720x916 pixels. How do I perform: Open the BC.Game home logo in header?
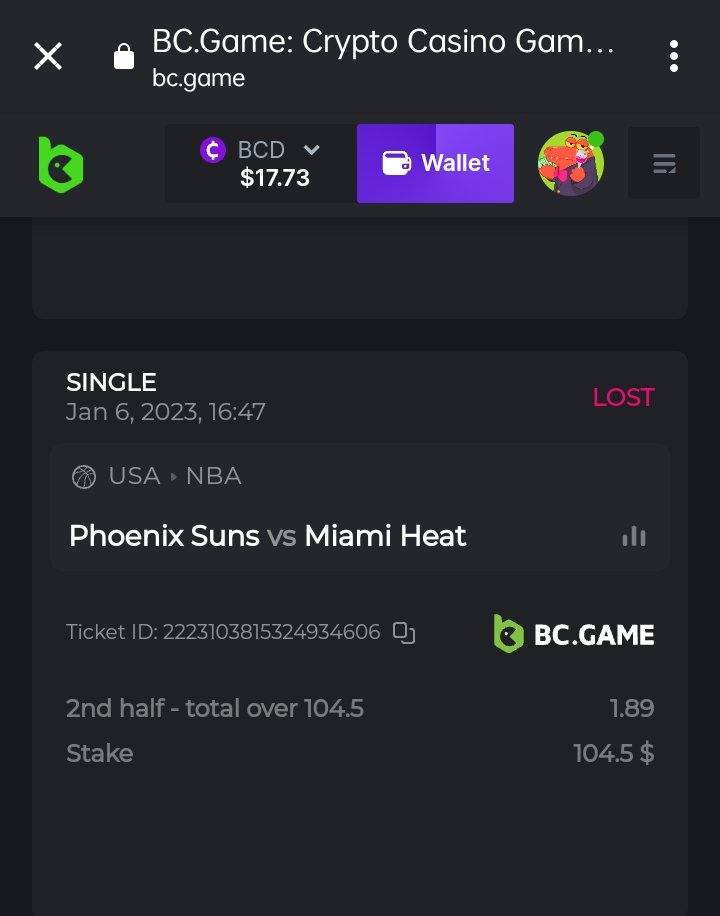point(60,164)
